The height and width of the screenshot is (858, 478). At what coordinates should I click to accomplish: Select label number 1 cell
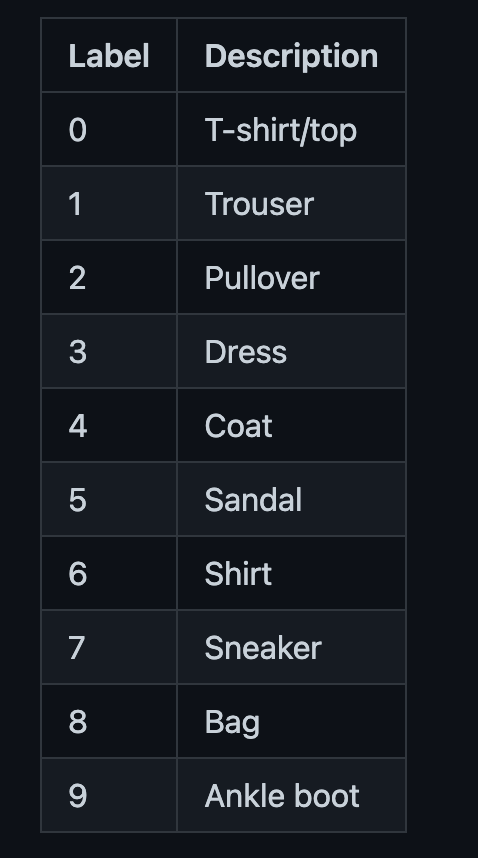[x=109, y=203]
